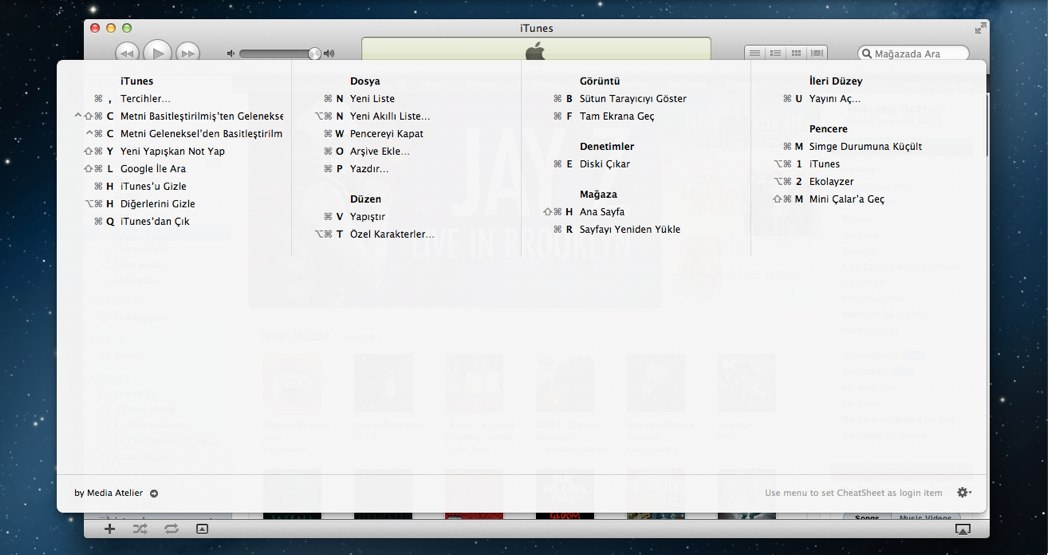Open the CheatSheet gear settings menu

(964, 493)
